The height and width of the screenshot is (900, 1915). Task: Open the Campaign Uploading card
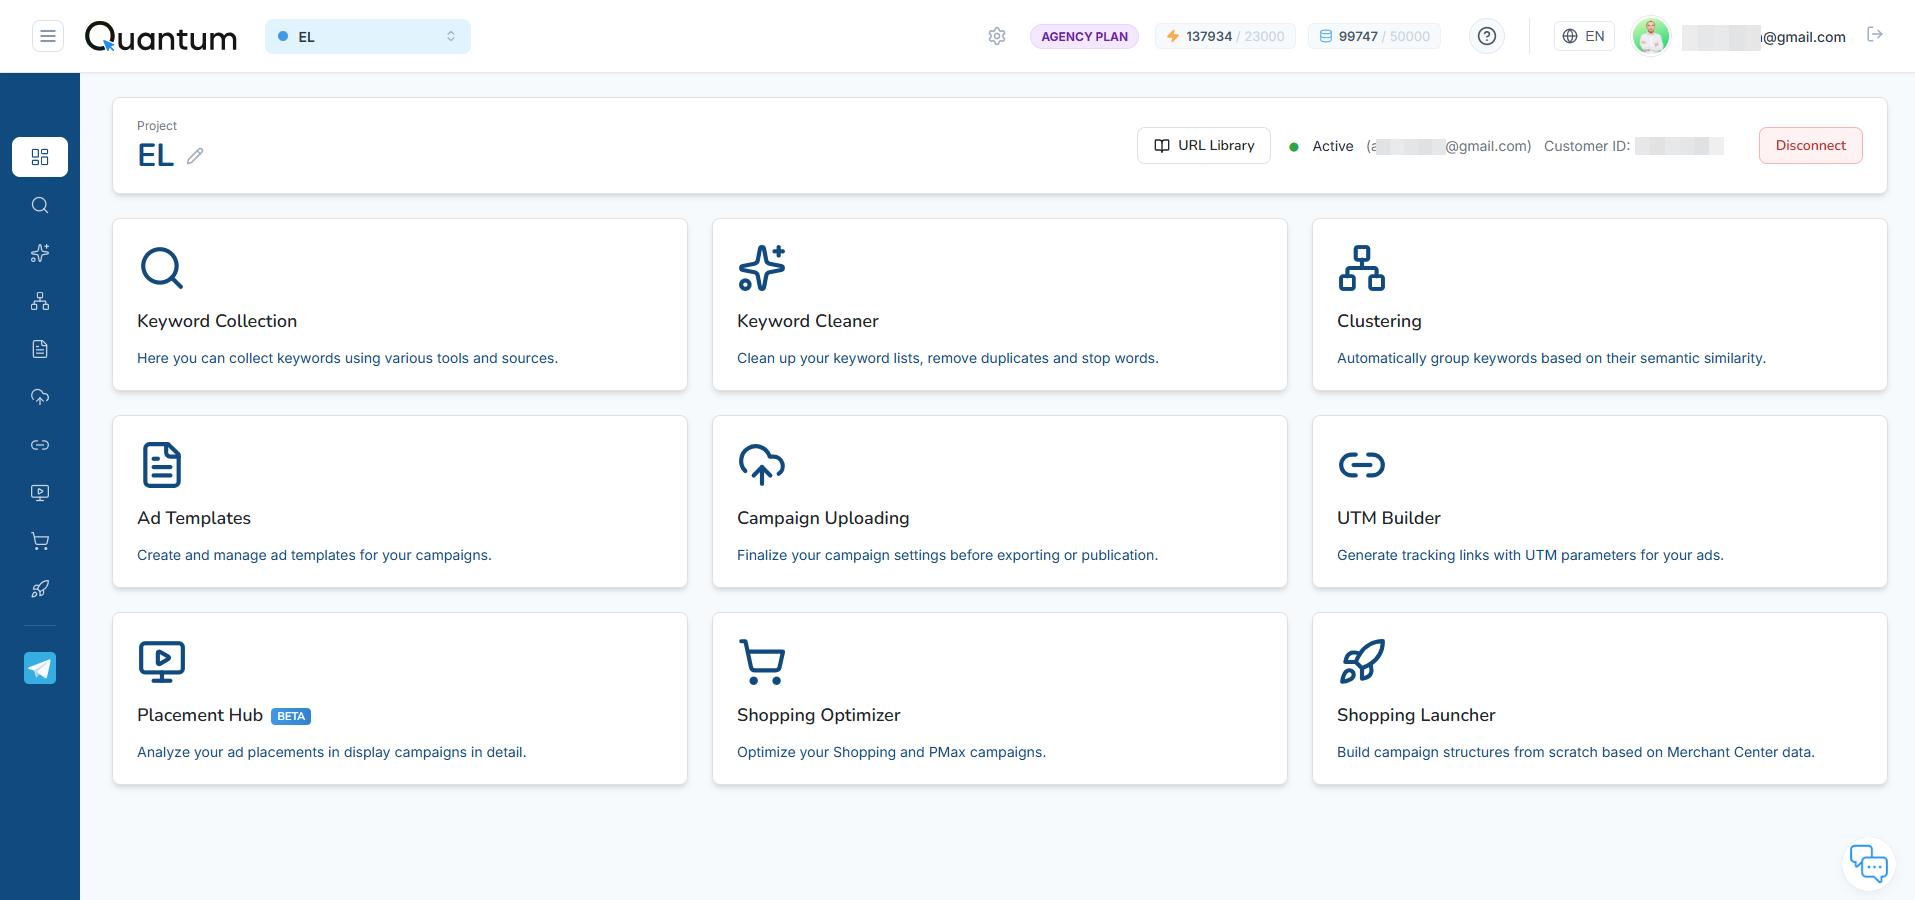click(x=1000, y=502)
